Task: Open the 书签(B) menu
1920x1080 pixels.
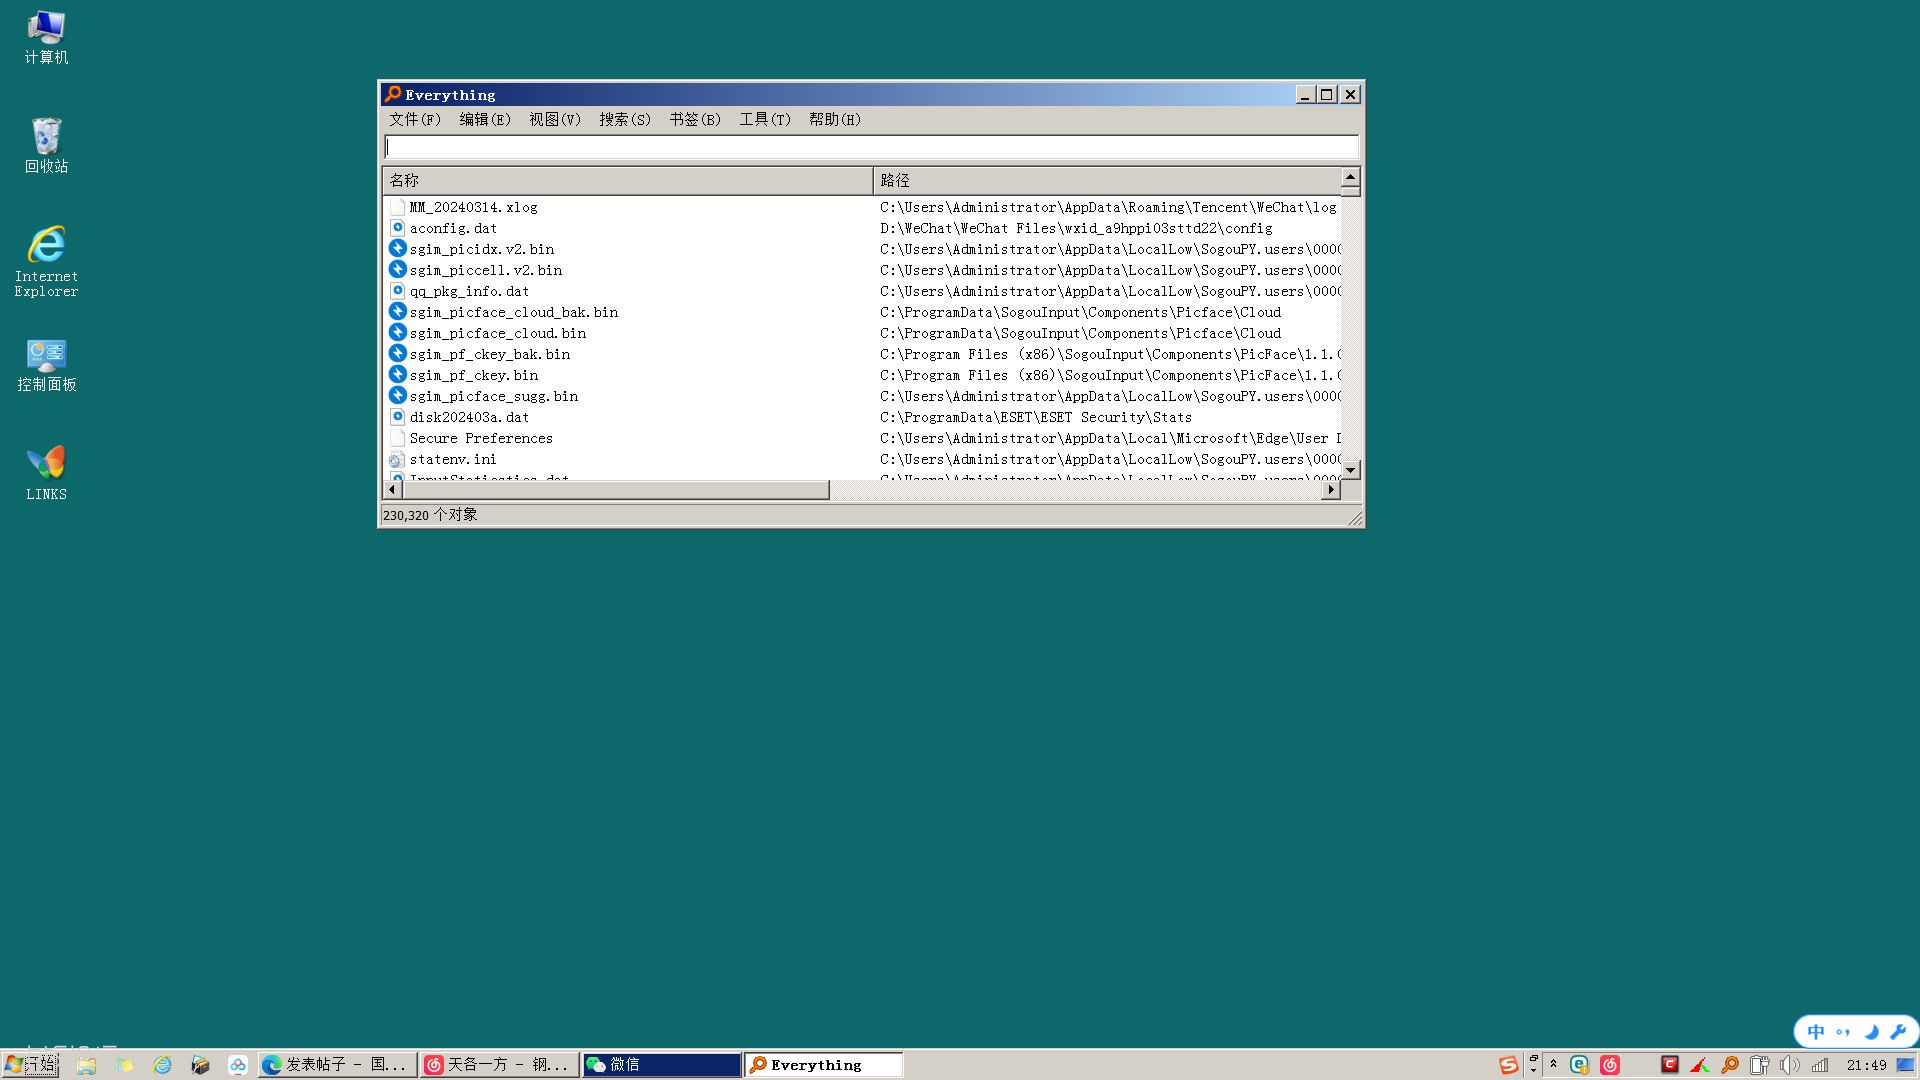Action: click(694, 120)
